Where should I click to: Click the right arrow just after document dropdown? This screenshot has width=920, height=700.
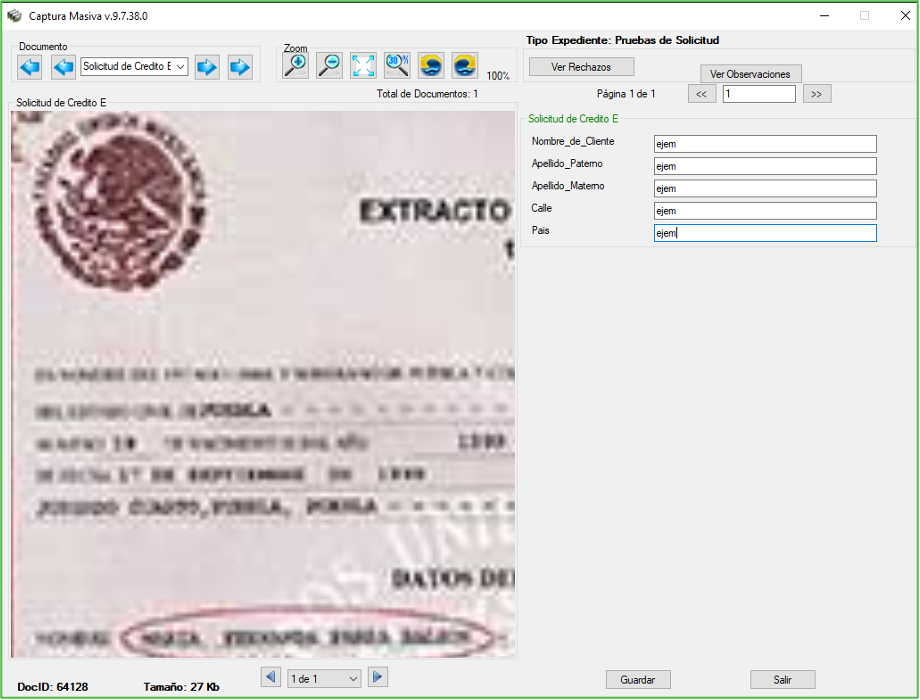206,67
